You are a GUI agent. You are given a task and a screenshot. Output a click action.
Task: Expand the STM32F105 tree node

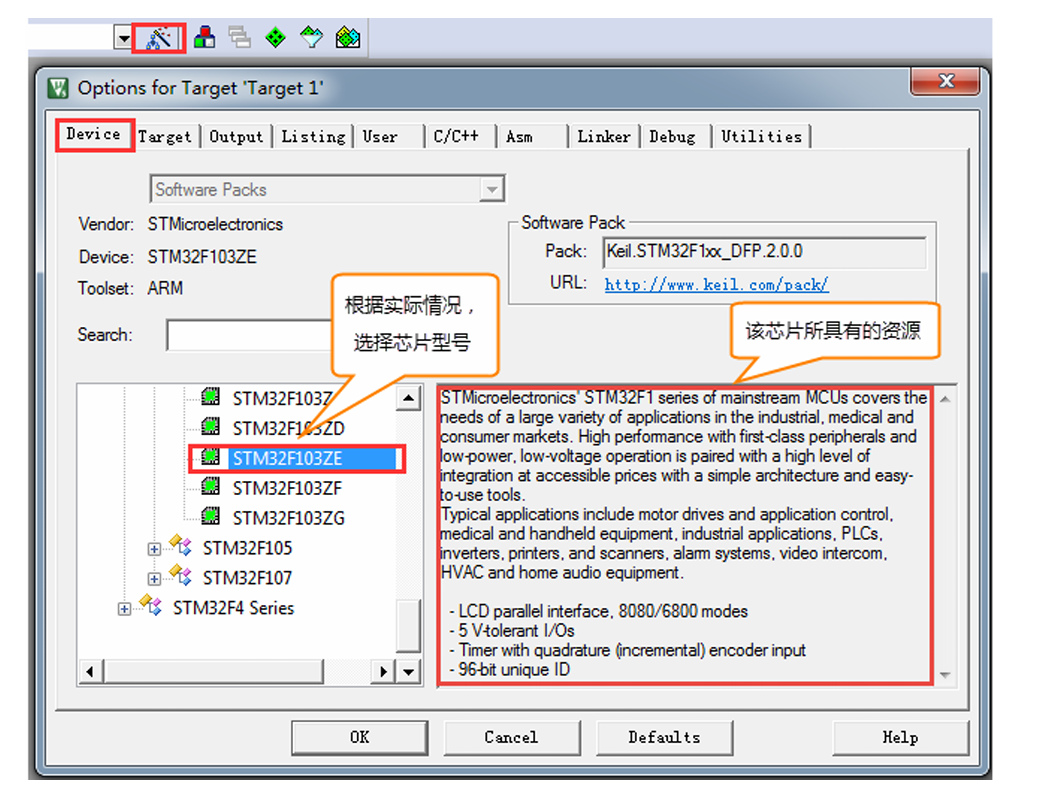click(154, 549)
